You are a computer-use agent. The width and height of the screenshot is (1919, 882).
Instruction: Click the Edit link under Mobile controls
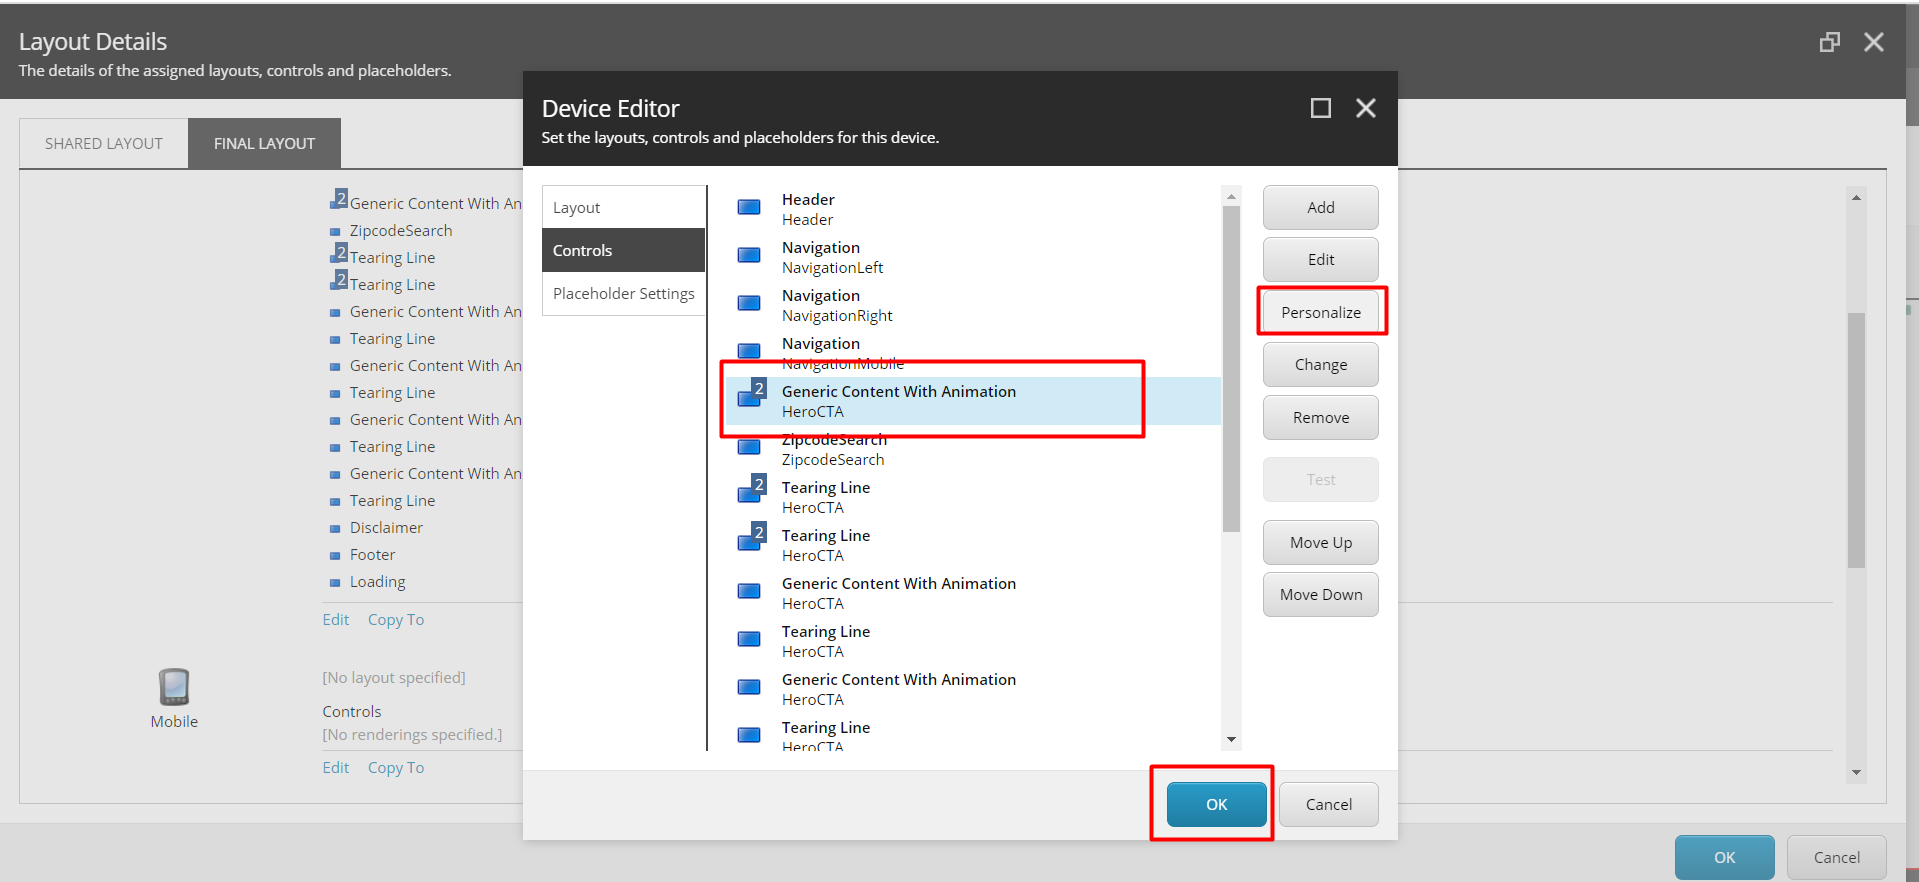tap(336, 767)
